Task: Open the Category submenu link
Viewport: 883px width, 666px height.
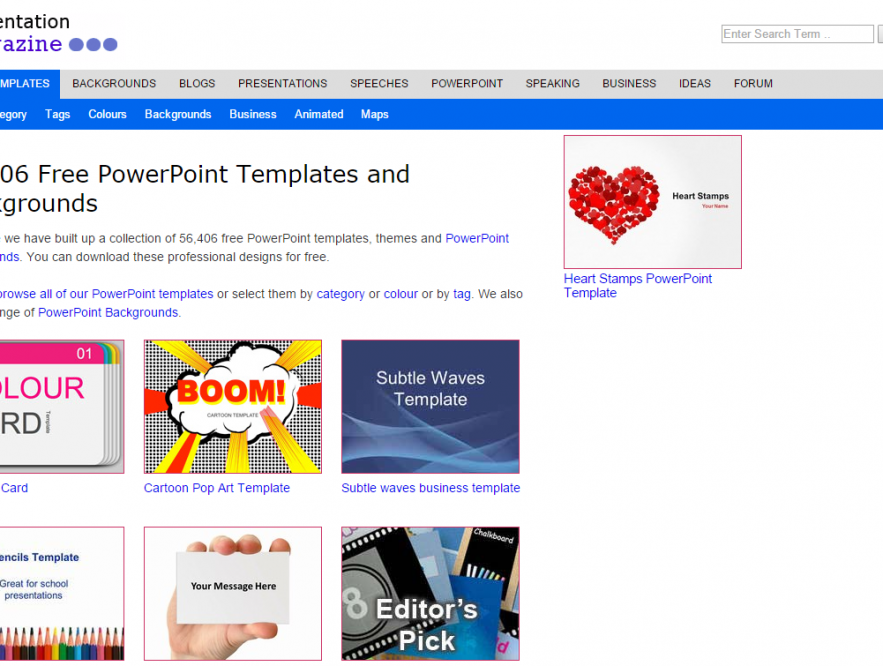Action: point(14,114)
